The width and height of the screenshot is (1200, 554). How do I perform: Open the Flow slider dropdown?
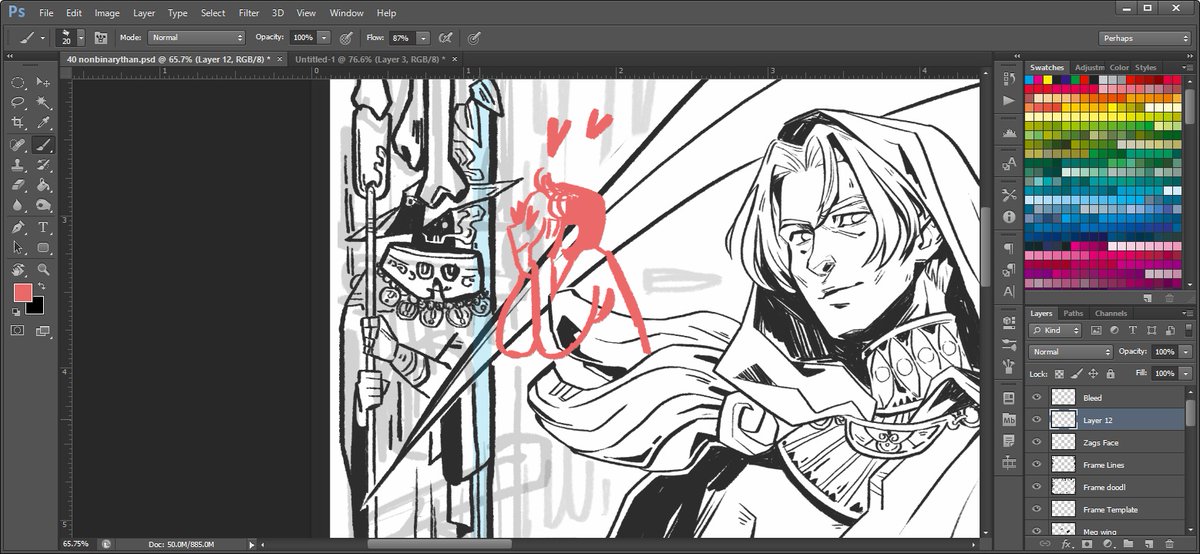[424, 37]
